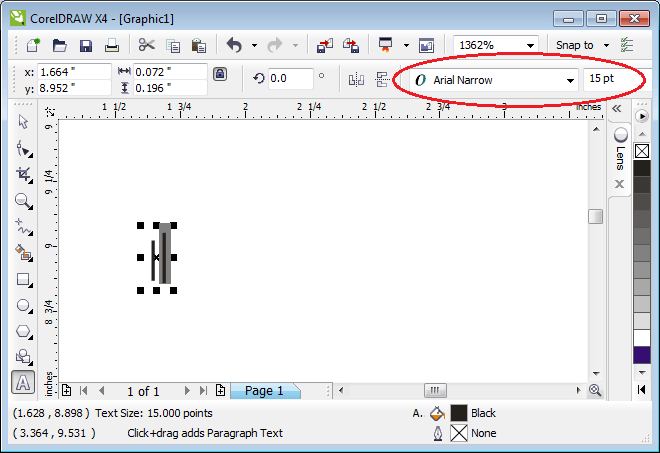Choose the Rectangle tool

[x=22, y=280]
